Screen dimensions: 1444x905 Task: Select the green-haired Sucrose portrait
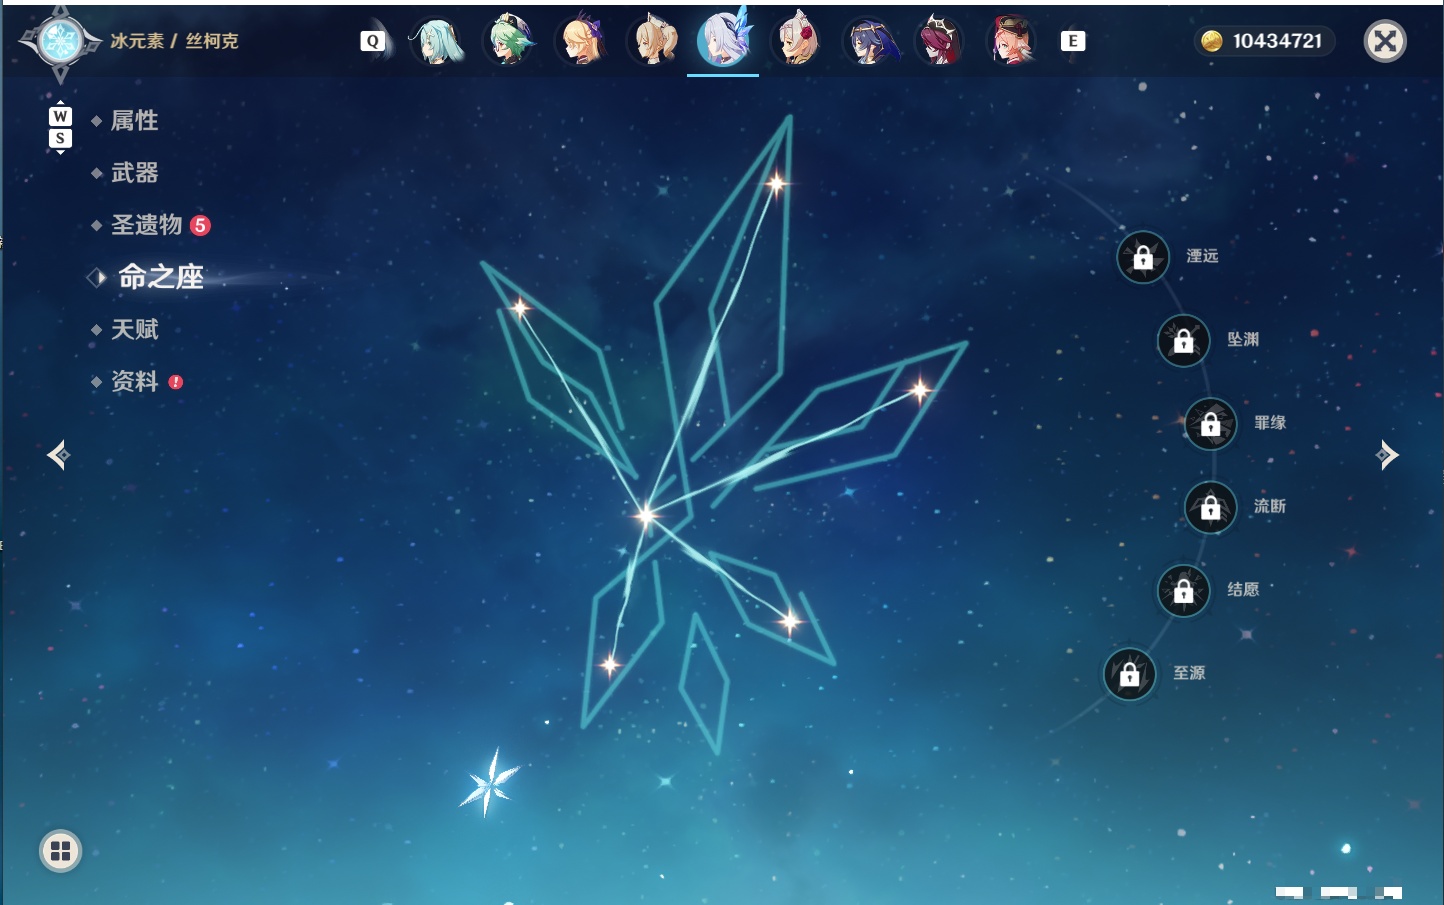point(509,41)
